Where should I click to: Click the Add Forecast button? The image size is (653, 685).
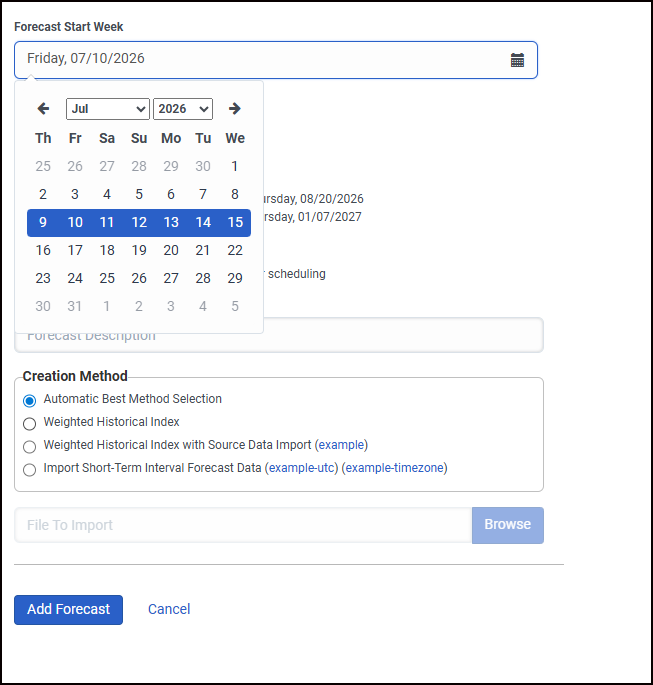coord(68,610)
